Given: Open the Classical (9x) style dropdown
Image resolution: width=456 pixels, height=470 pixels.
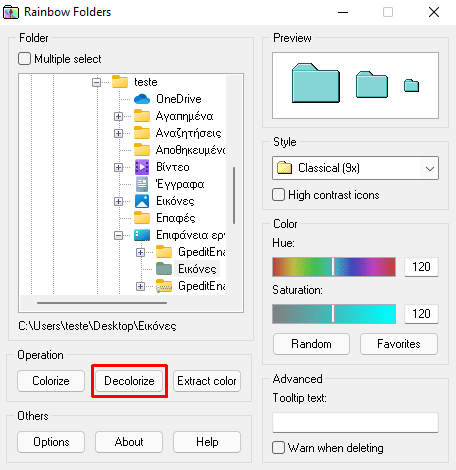Looking at the screenshot, I should click(x=355, y=168).
